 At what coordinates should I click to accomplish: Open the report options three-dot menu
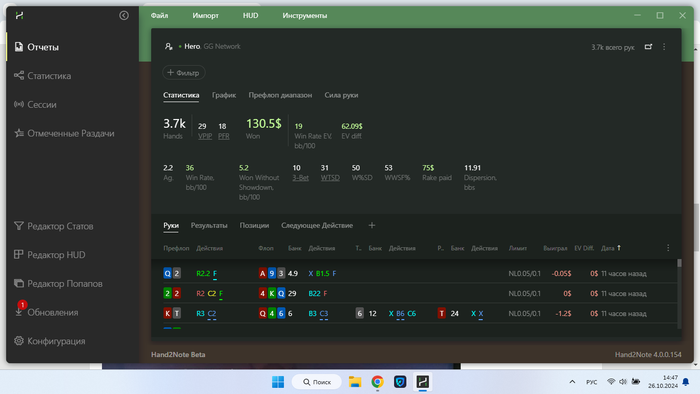click(664, 47)
